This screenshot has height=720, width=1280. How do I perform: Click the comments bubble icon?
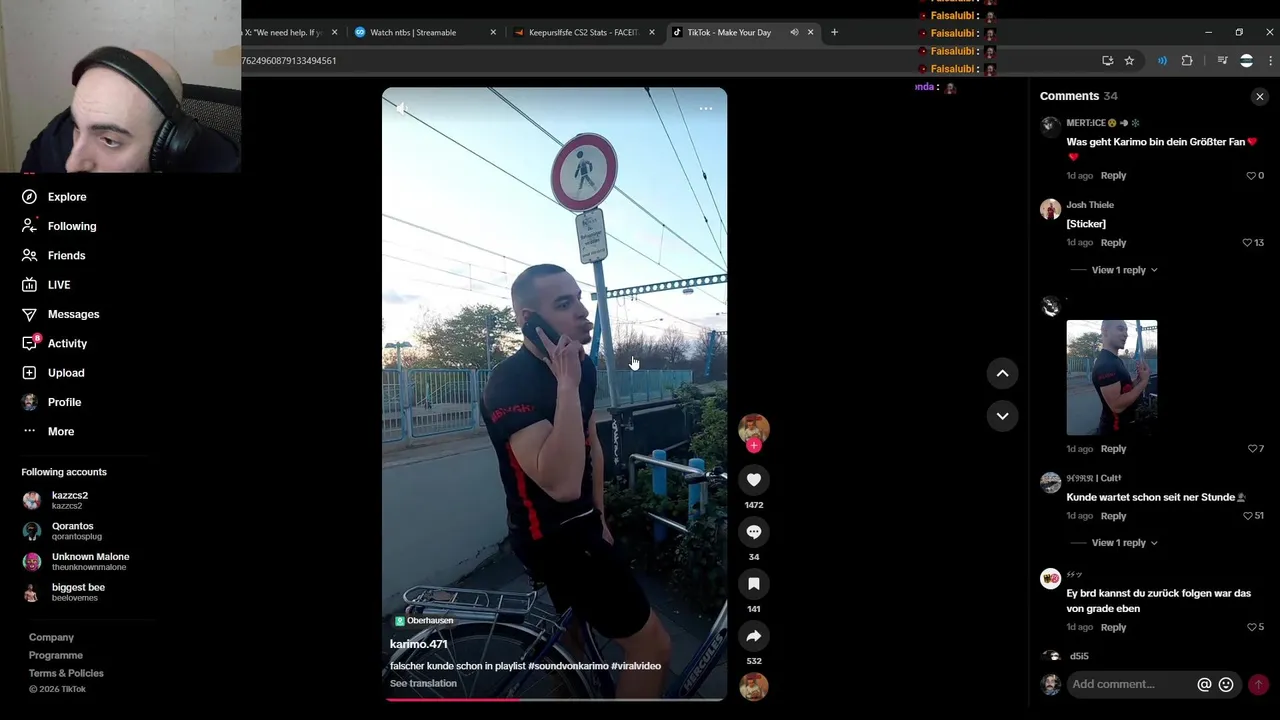click(x=754, y=532)
